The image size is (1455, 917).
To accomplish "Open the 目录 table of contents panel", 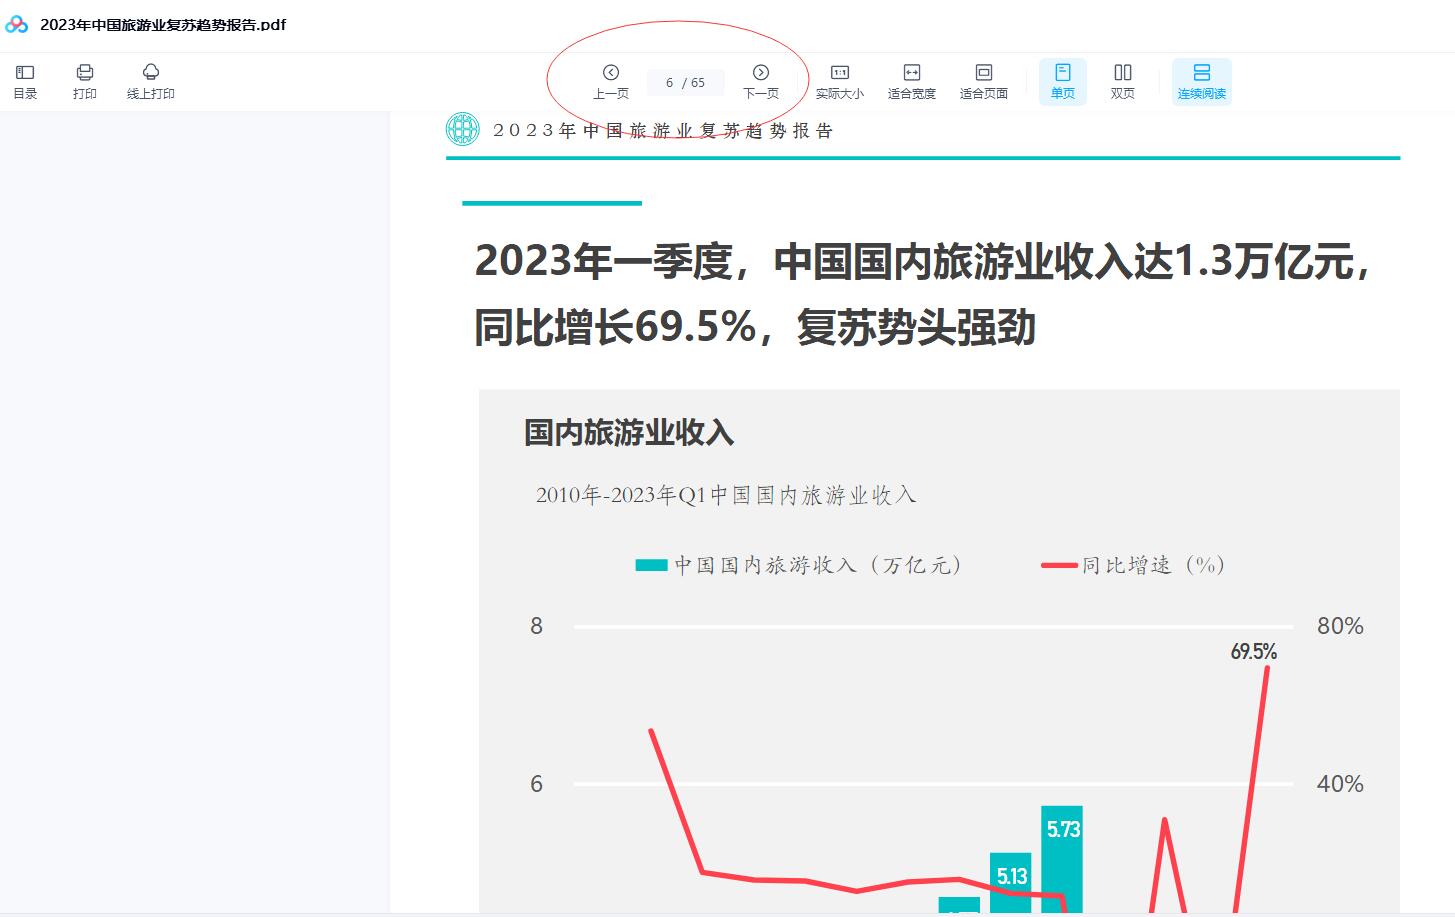I will pos(25,81).
